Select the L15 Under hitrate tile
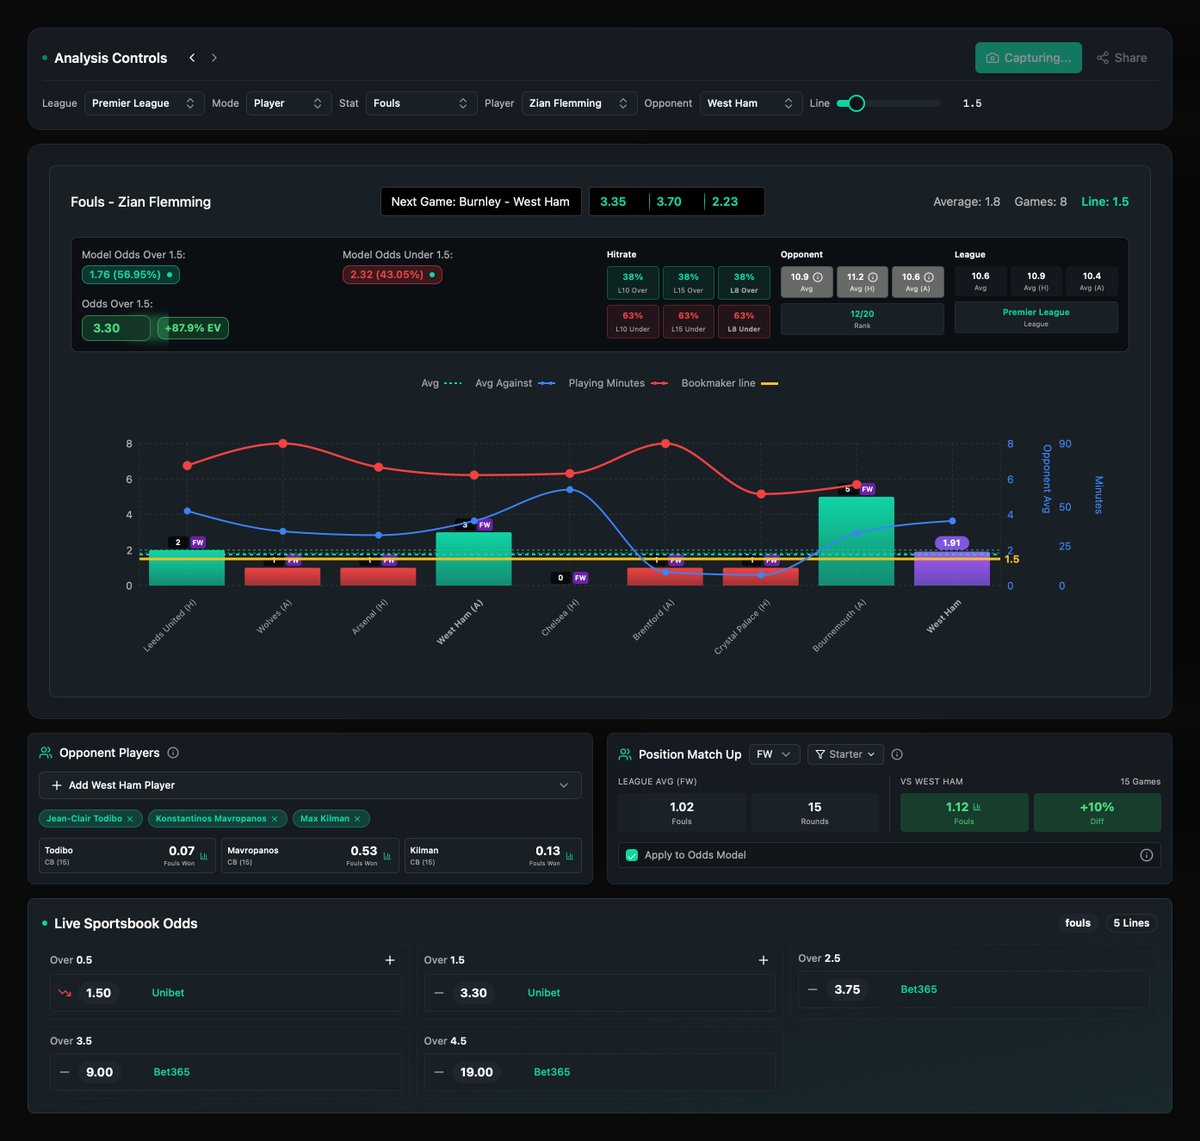 688,321
